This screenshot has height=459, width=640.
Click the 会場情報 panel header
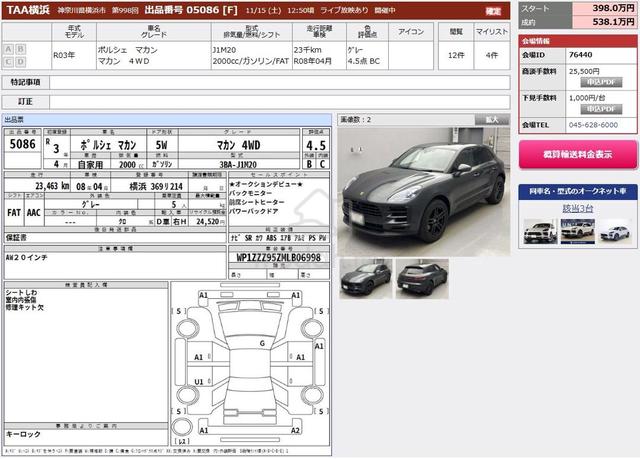click(x=578, y=41)
